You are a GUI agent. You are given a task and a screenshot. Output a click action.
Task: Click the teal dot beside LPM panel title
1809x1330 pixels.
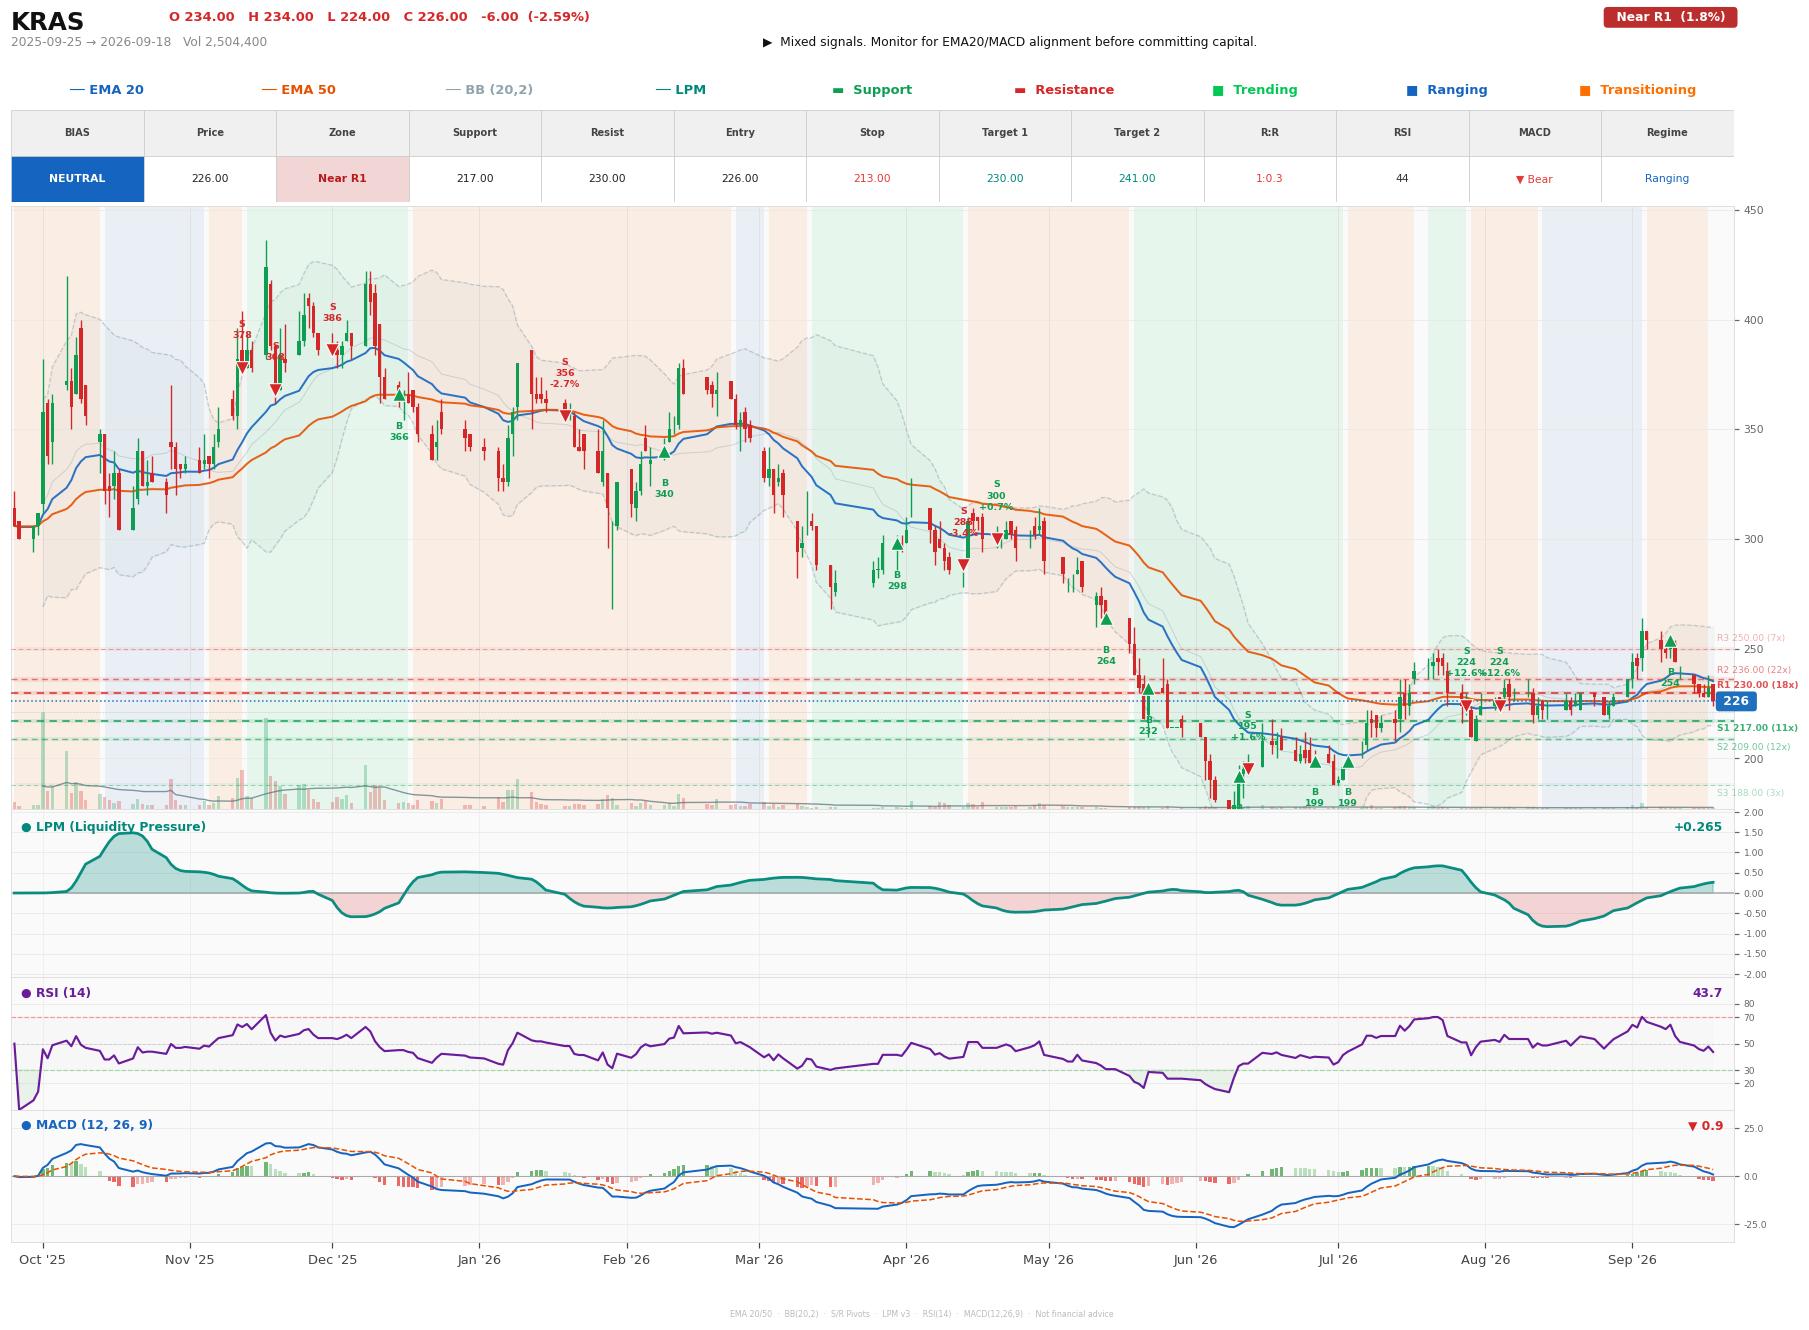point(26,827)
